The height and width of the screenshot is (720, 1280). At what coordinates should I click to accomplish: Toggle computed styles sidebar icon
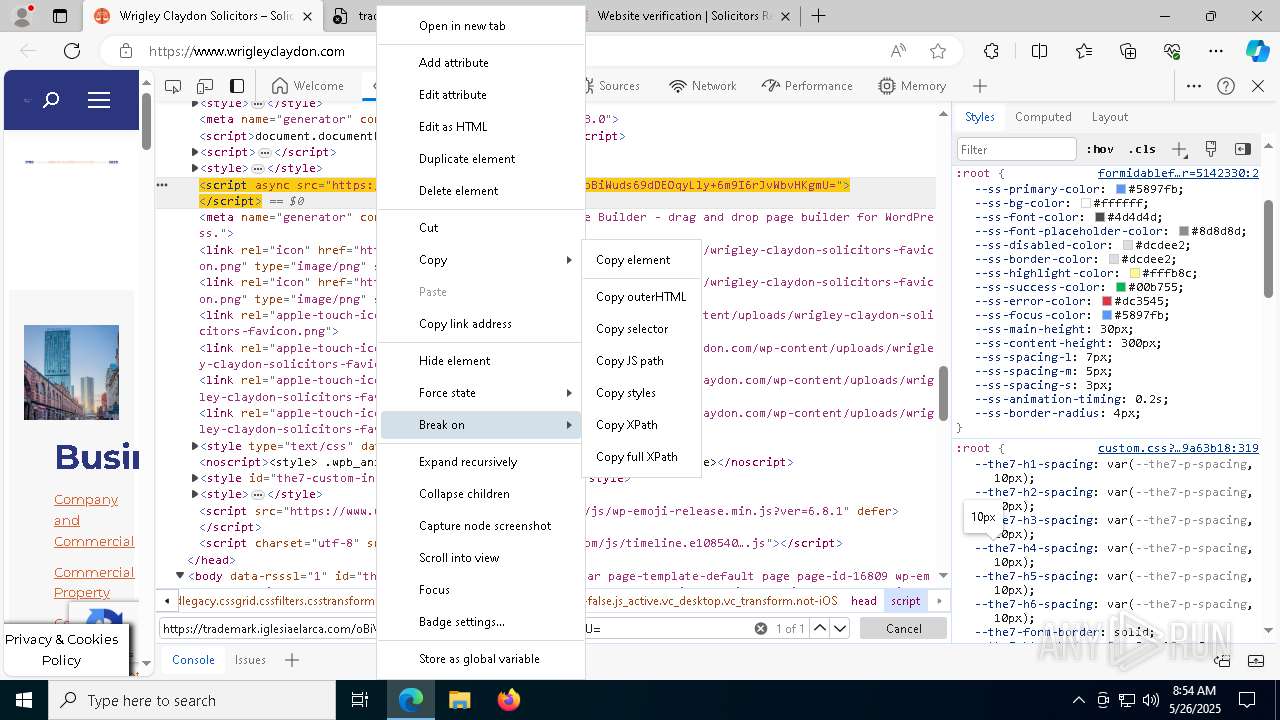[1243, 149]
